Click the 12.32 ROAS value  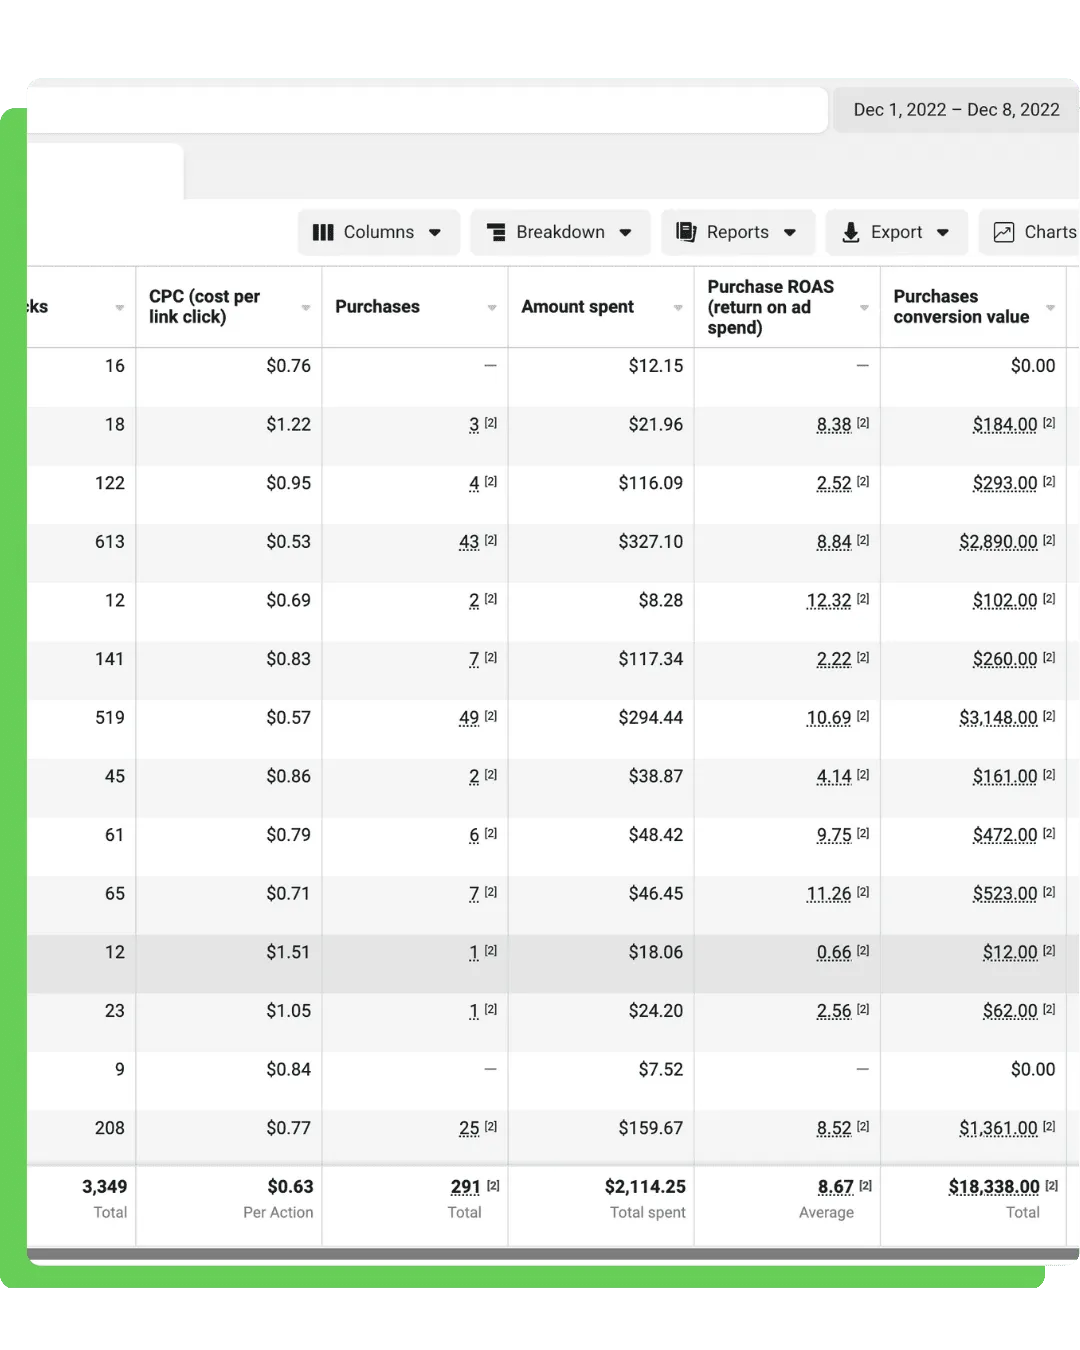coord(829,601)
